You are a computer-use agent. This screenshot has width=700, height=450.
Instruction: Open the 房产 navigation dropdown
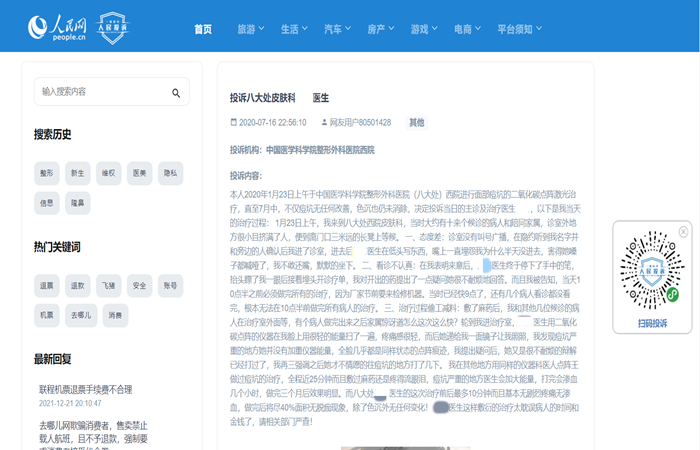[x=381, y=29]
